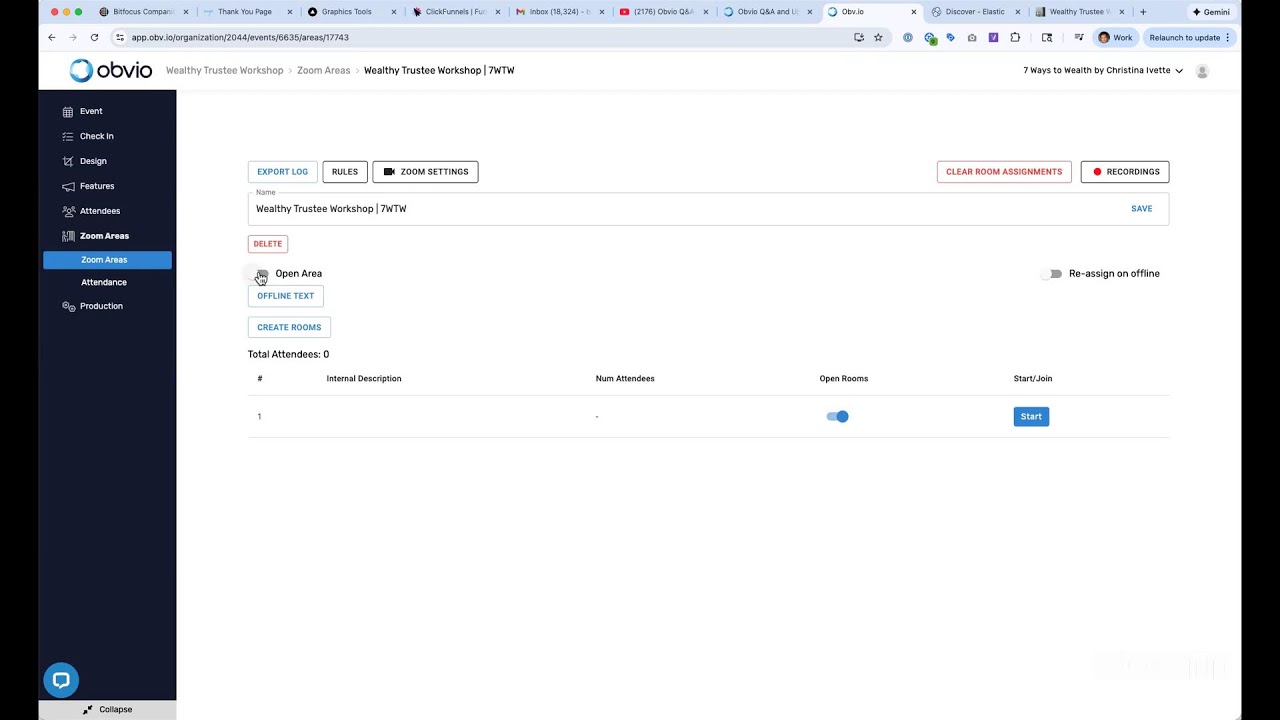Click the Check In checklist icon

[x=68, y=136]
